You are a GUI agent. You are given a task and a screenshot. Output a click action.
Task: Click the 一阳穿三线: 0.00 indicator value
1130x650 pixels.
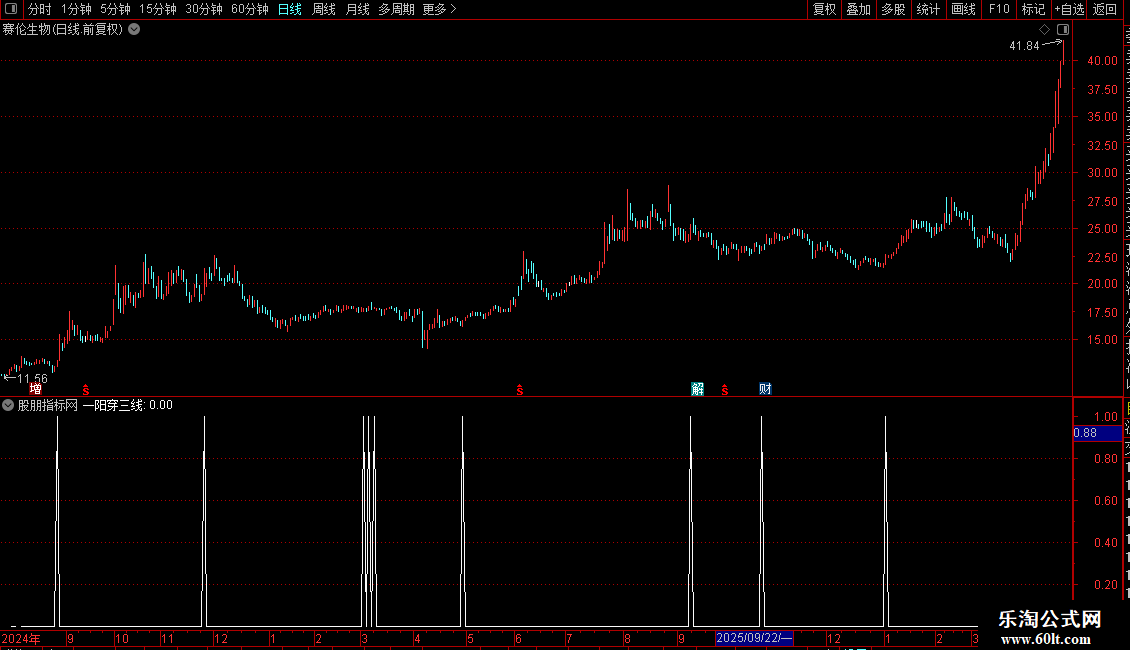(128, 405)
